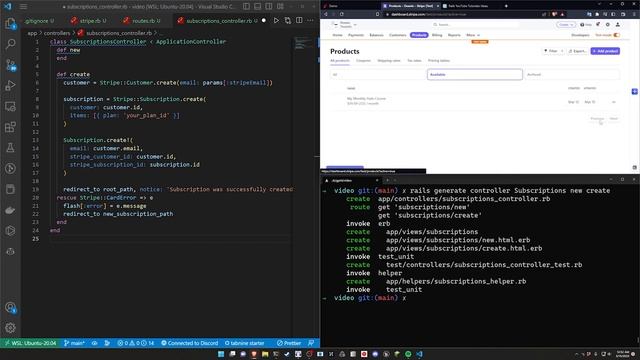This screenshot has width=640, height=360.
Task: Open the Products Filter button
Action: point(553,51)
